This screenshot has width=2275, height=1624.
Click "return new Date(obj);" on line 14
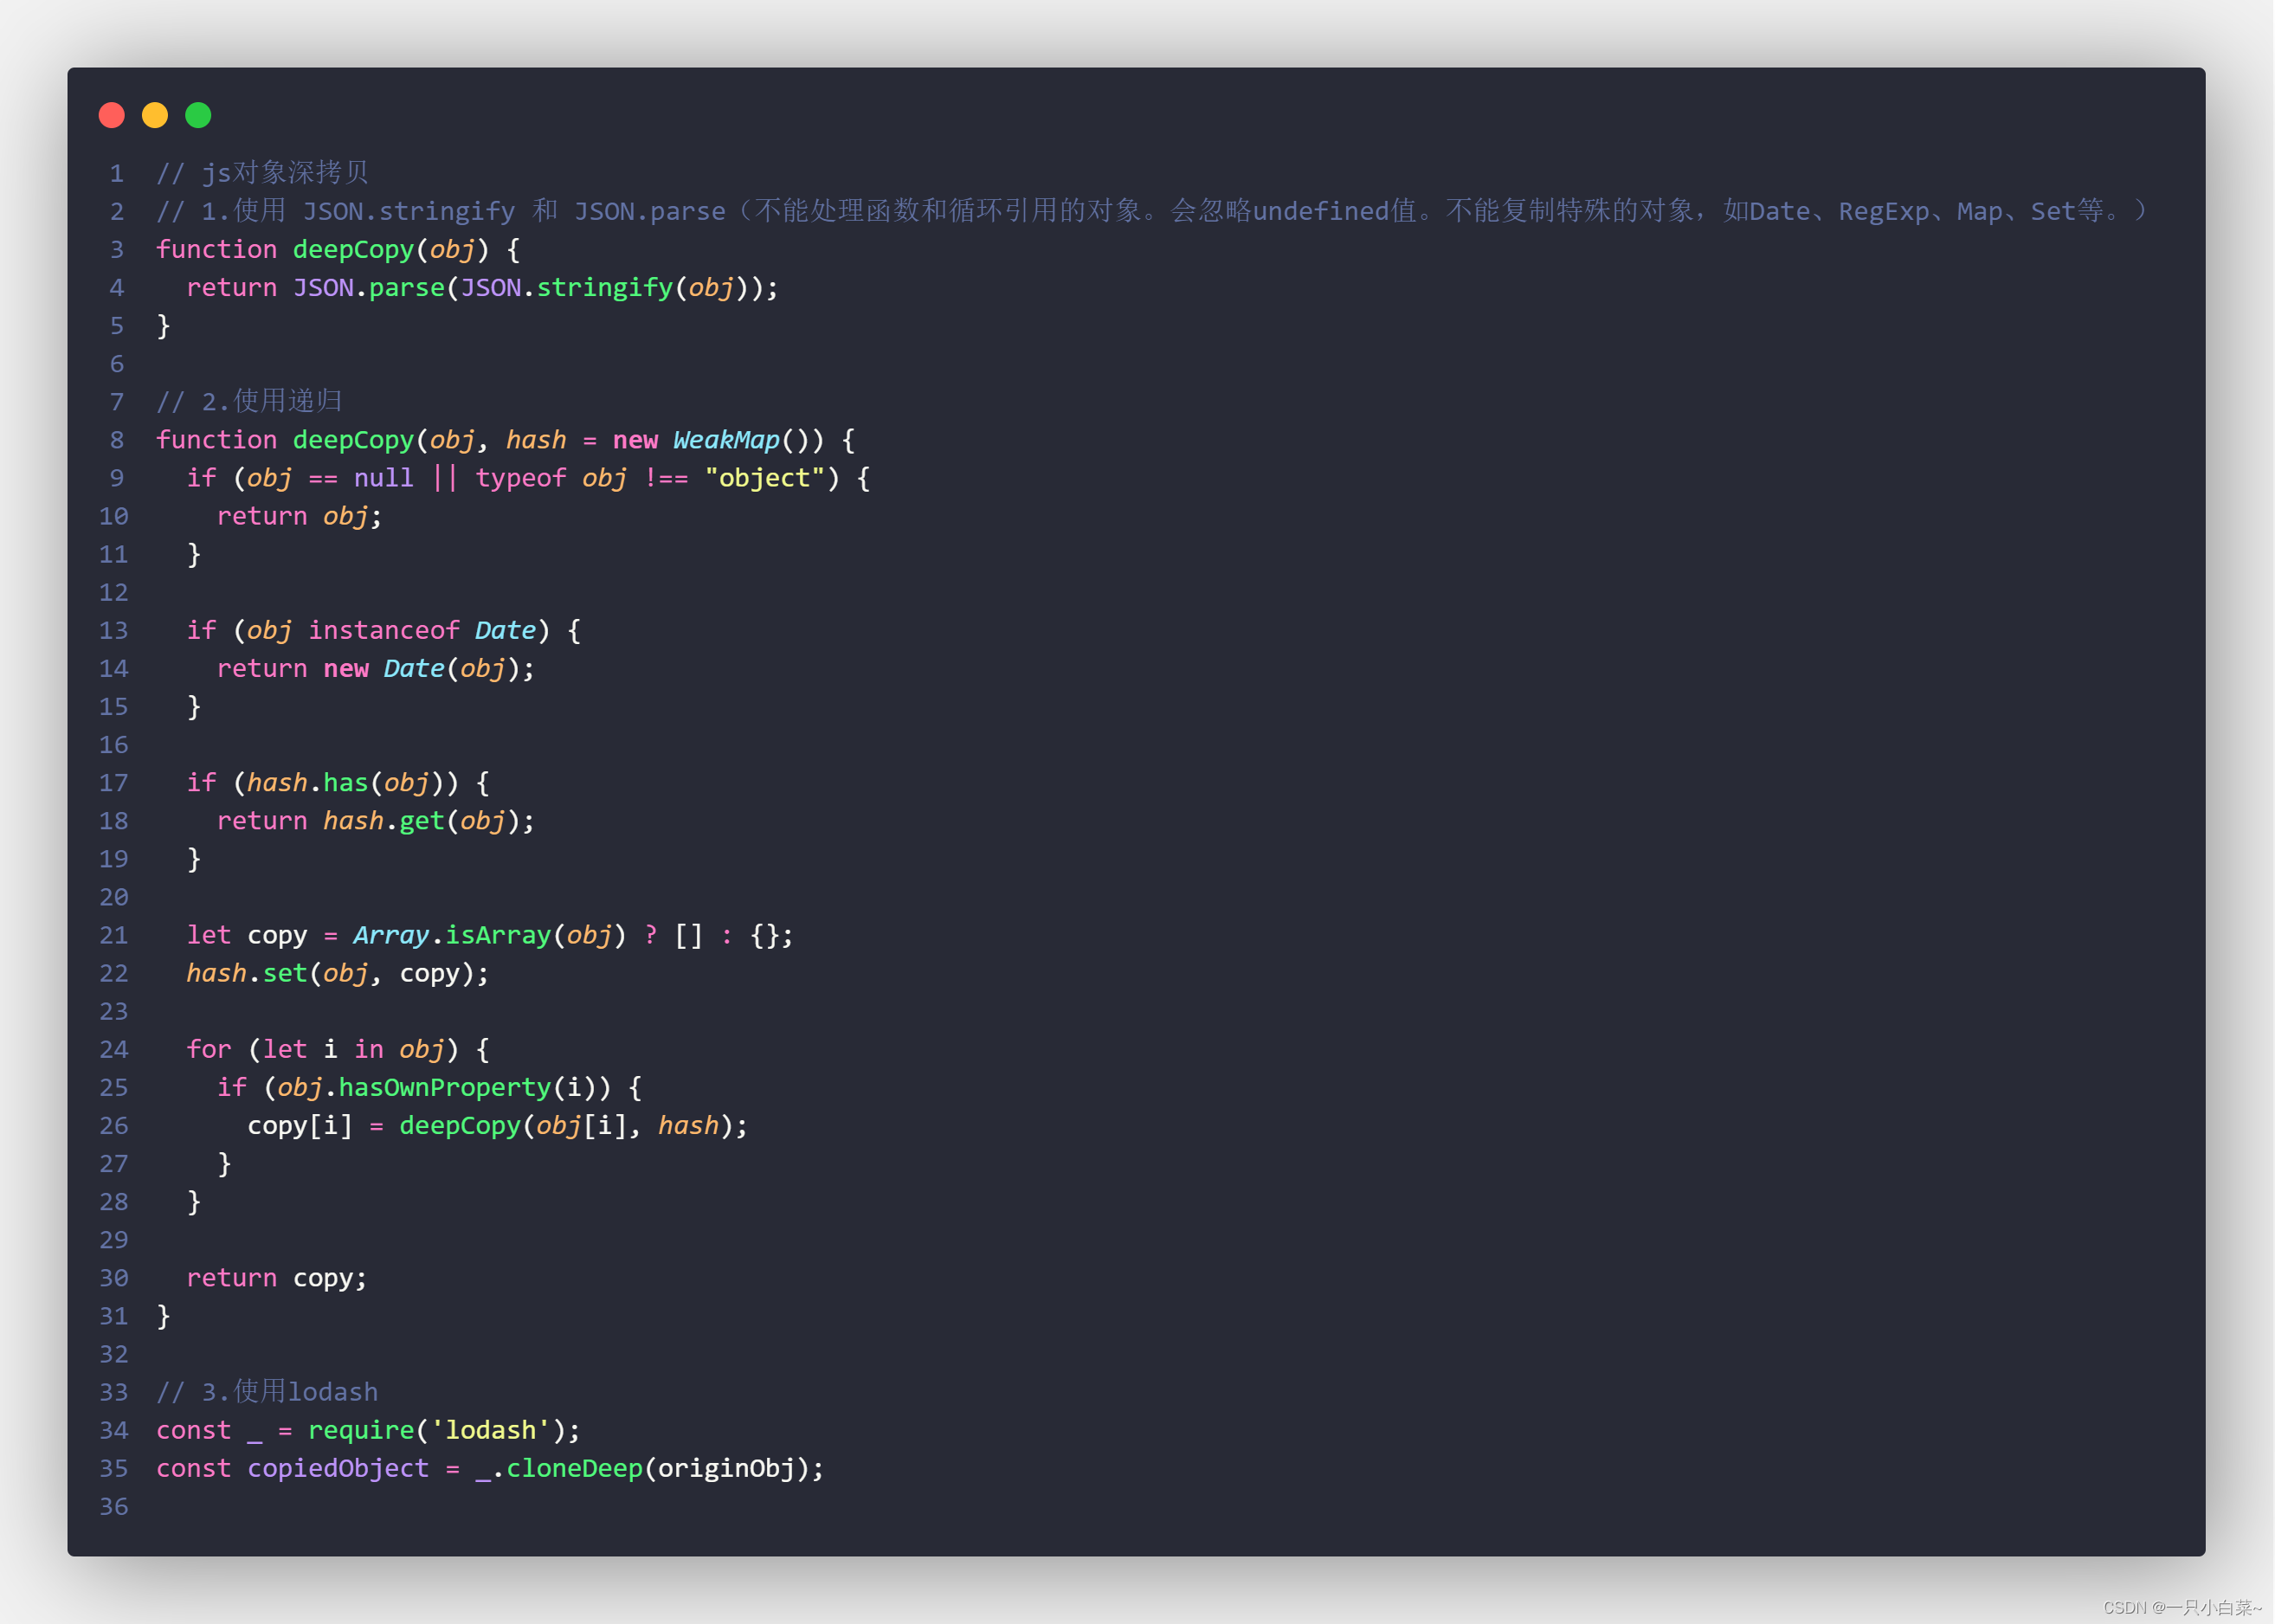(376, 668)
